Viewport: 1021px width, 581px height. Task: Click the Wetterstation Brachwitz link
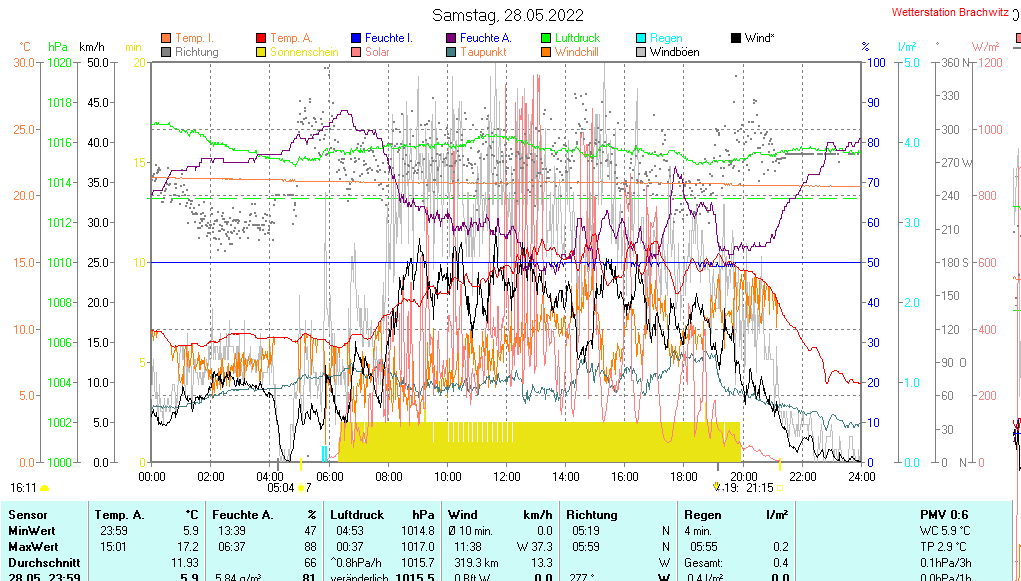pos(947,13)
